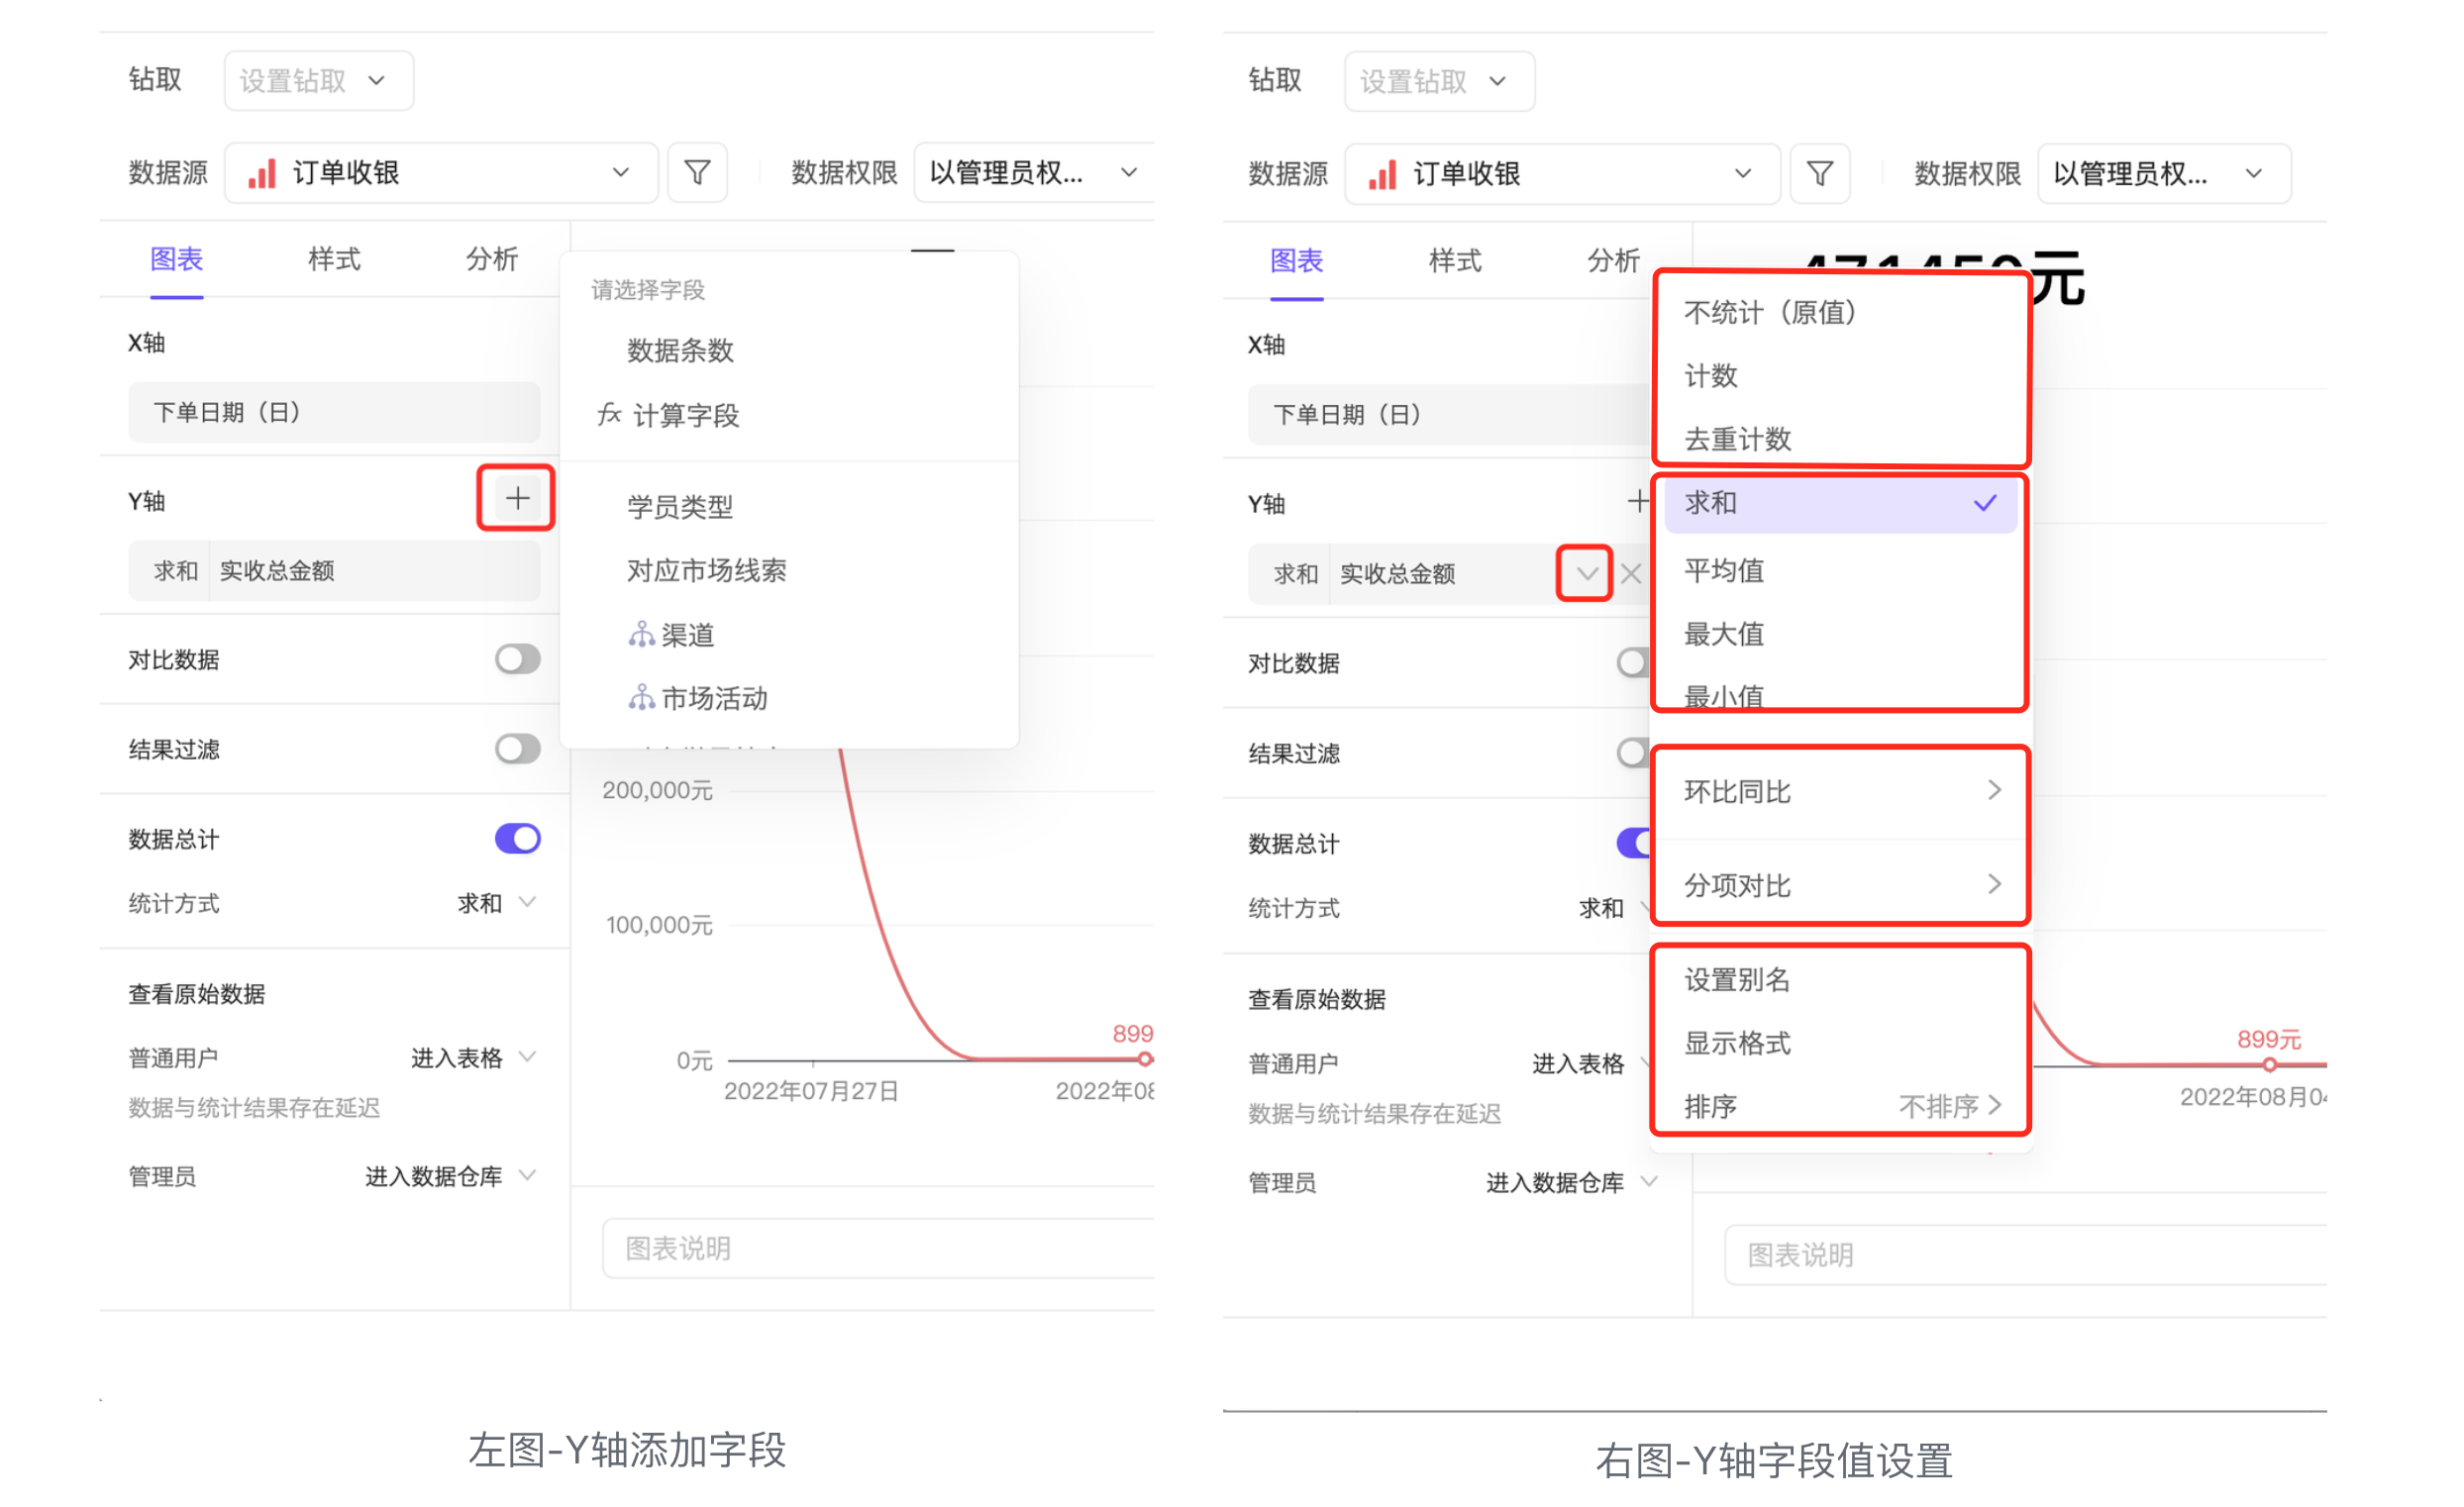Open 排序 不排序 submenu
The image size is (2464, 1507).
pos(1841,1106)
